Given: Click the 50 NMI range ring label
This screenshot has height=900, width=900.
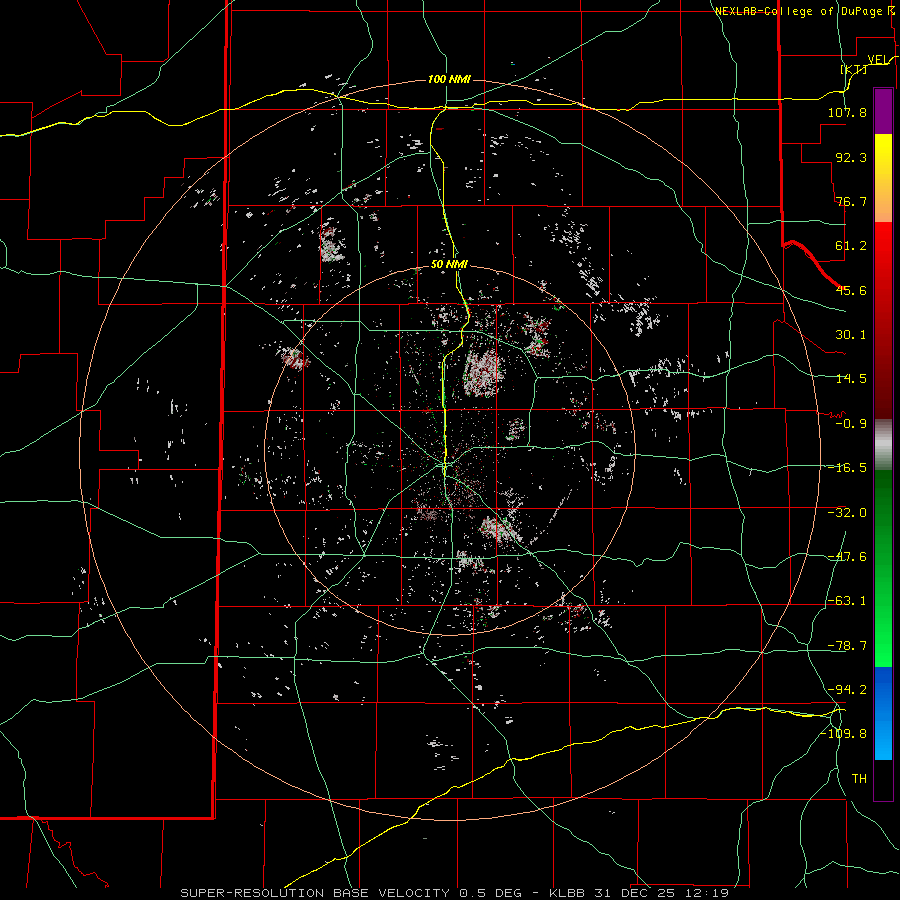Looking at the screenshot, I should [449, 265].
